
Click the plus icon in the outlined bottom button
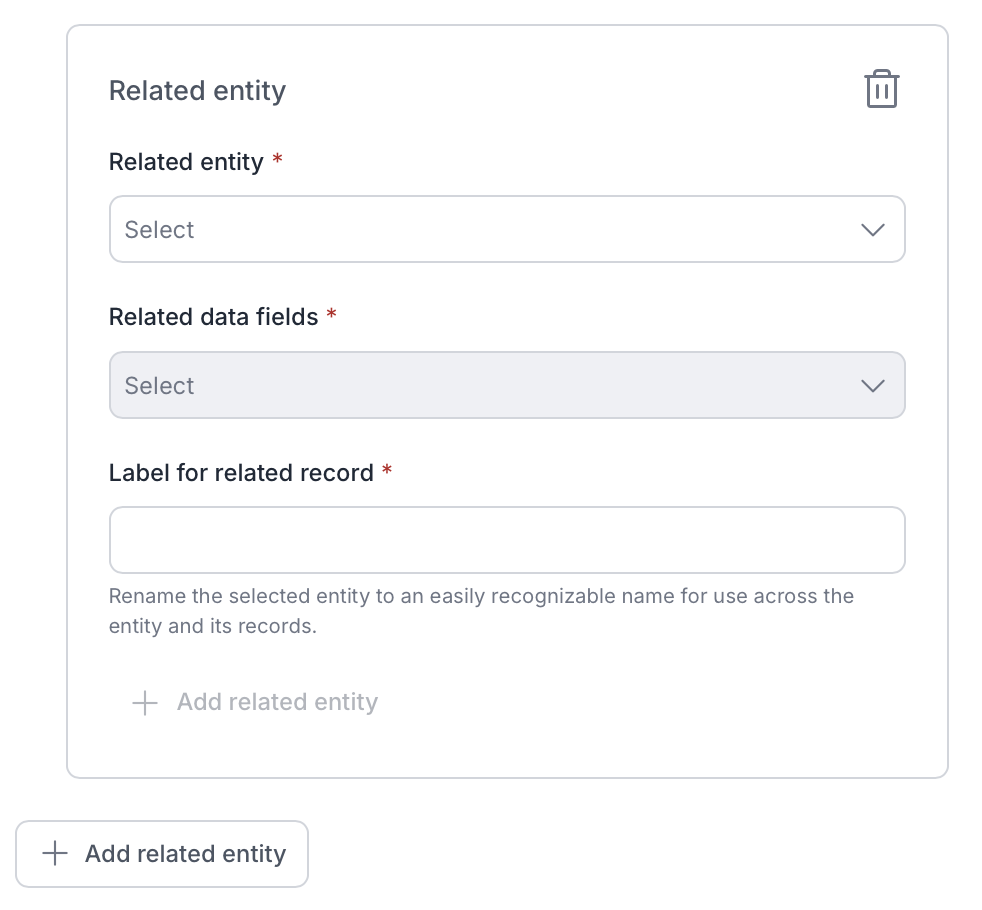pyautogui.click(x=55, y=854)
